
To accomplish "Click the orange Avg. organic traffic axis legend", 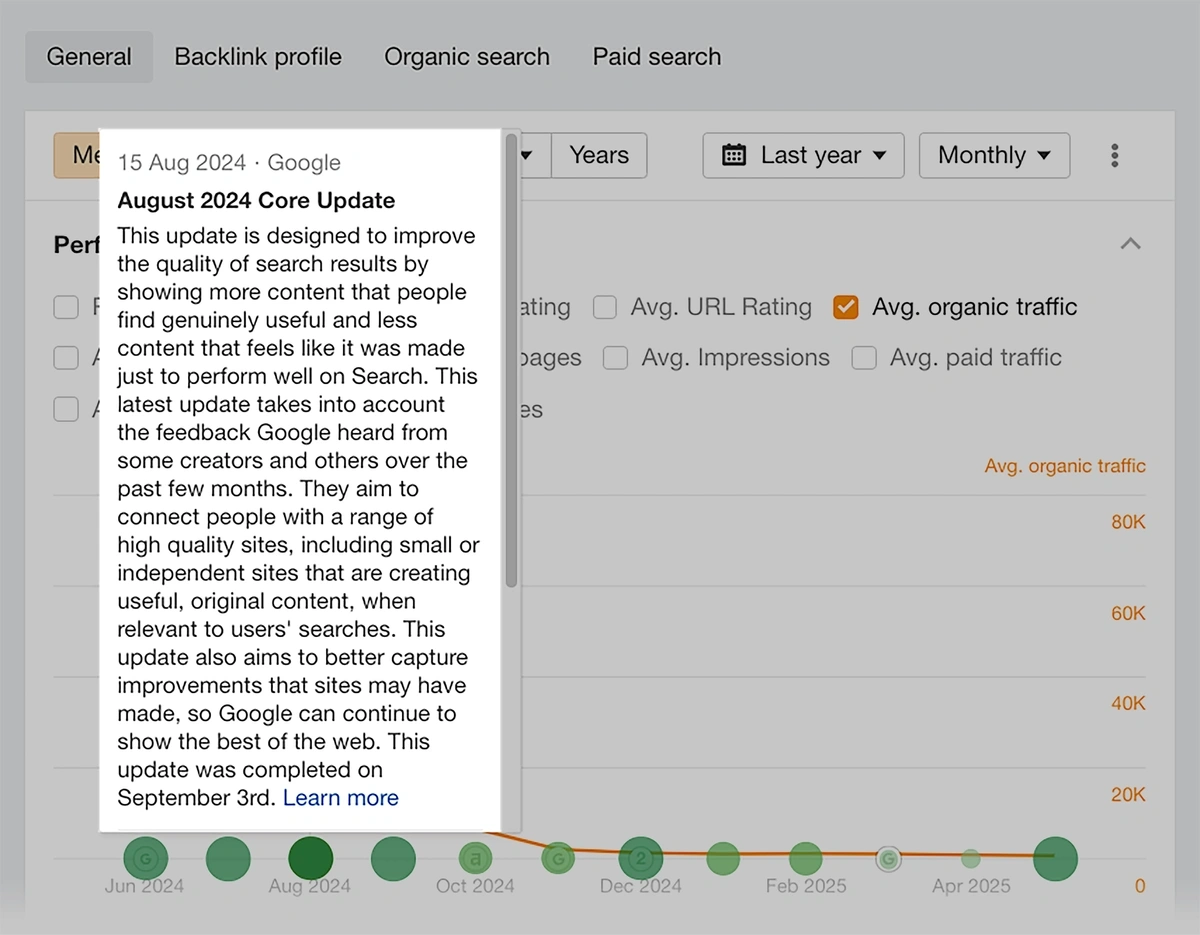I will 1065,466.
